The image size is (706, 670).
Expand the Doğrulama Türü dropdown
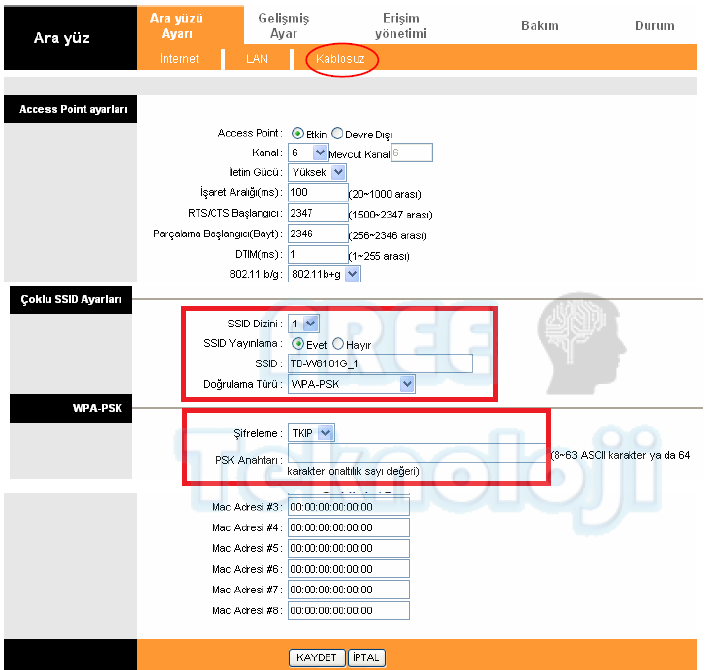[351, 383]
